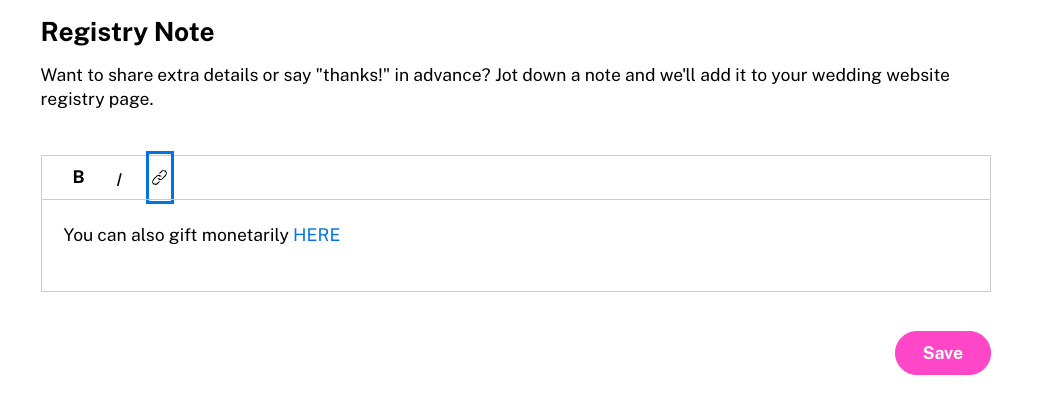The width and height of the screenshot is (1045, 408).
Task: Save the registry note
Action: tap(942, 353)
